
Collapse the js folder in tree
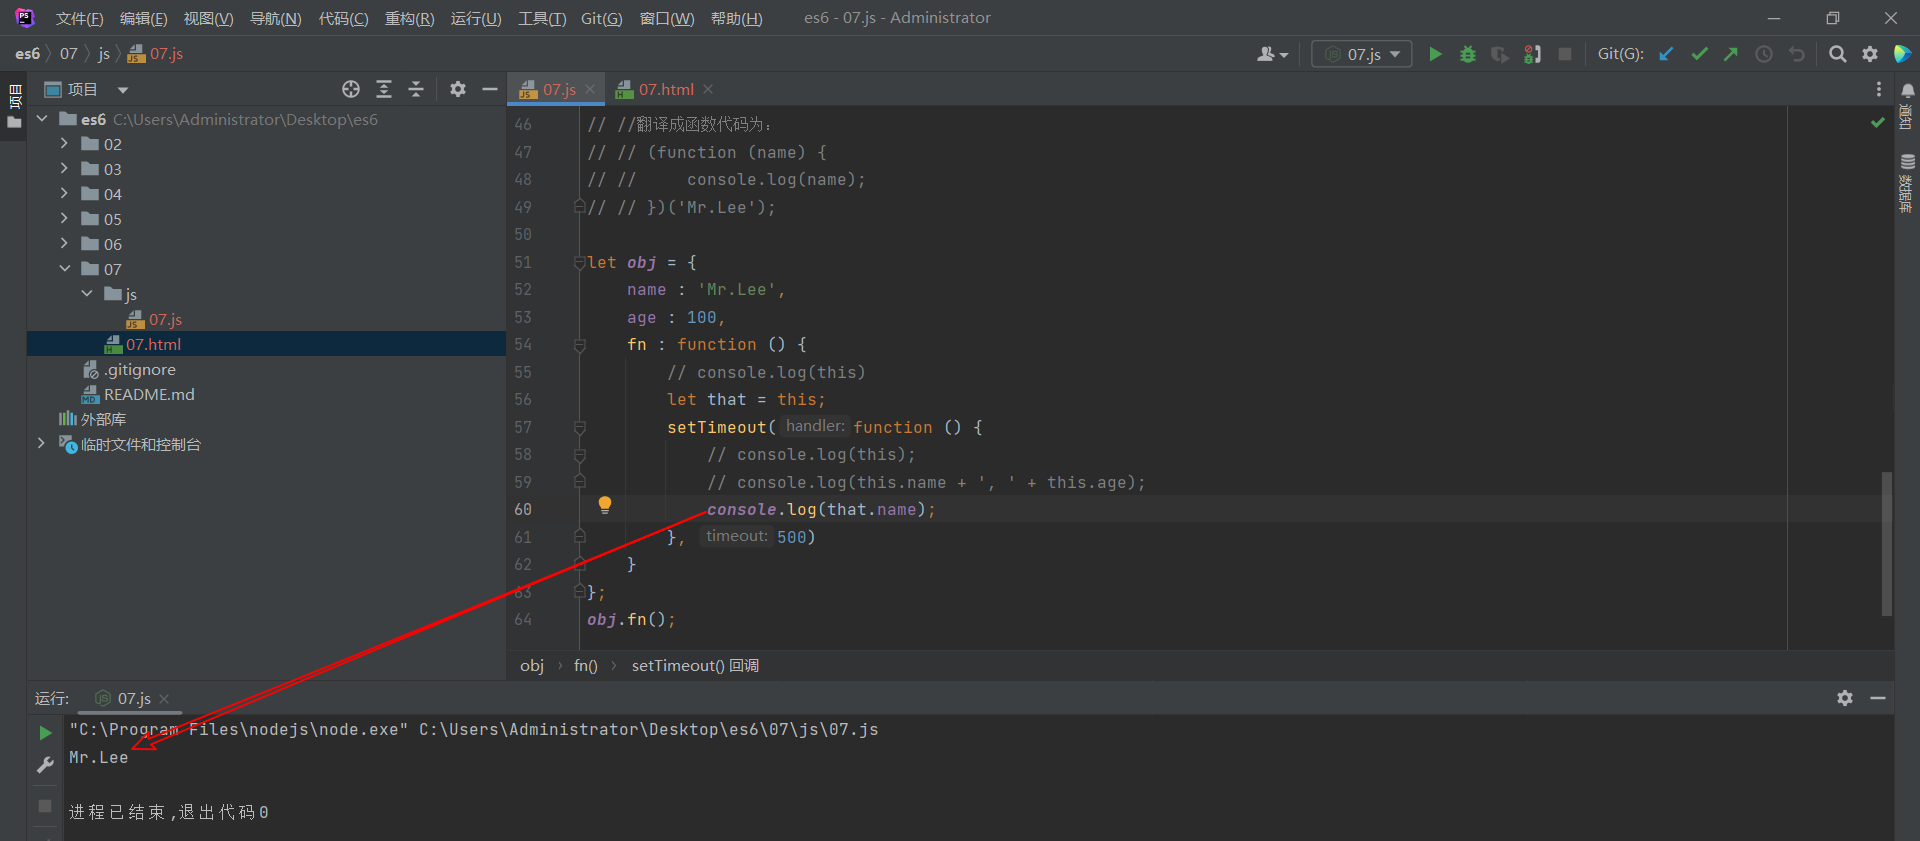coord(87,293)
